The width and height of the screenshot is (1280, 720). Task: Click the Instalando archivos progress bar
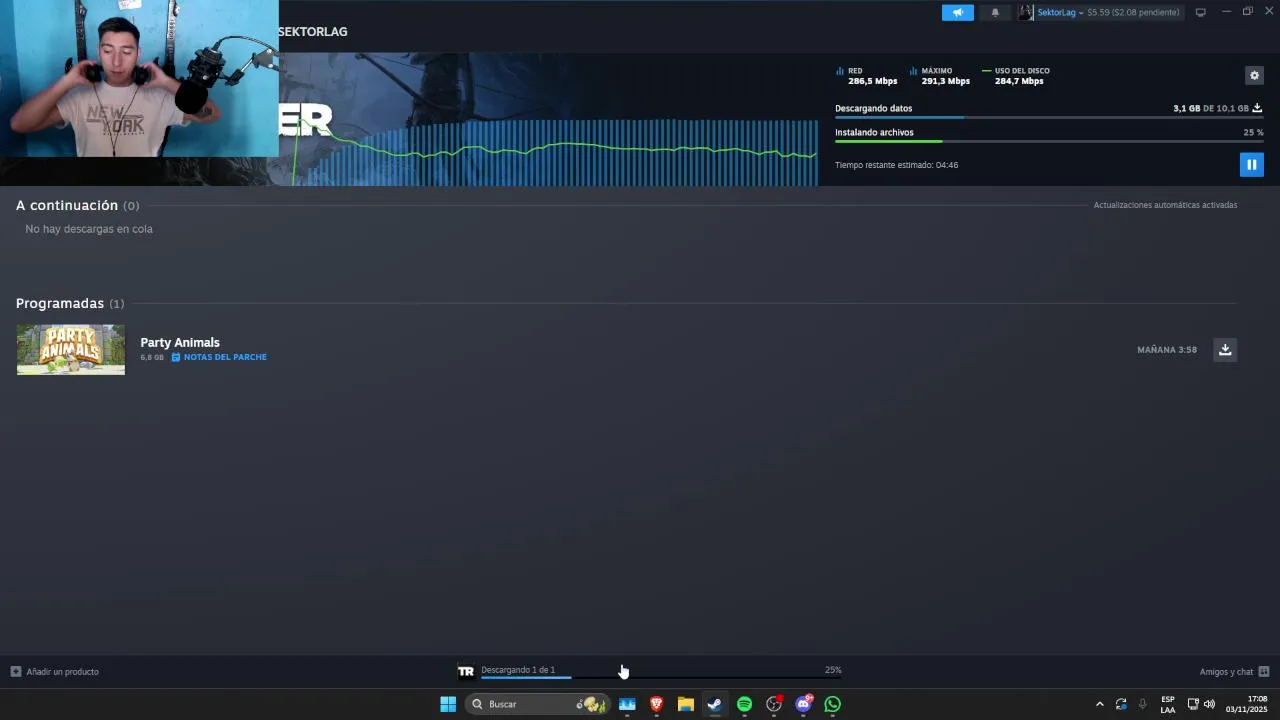(x=1049, y=142)
